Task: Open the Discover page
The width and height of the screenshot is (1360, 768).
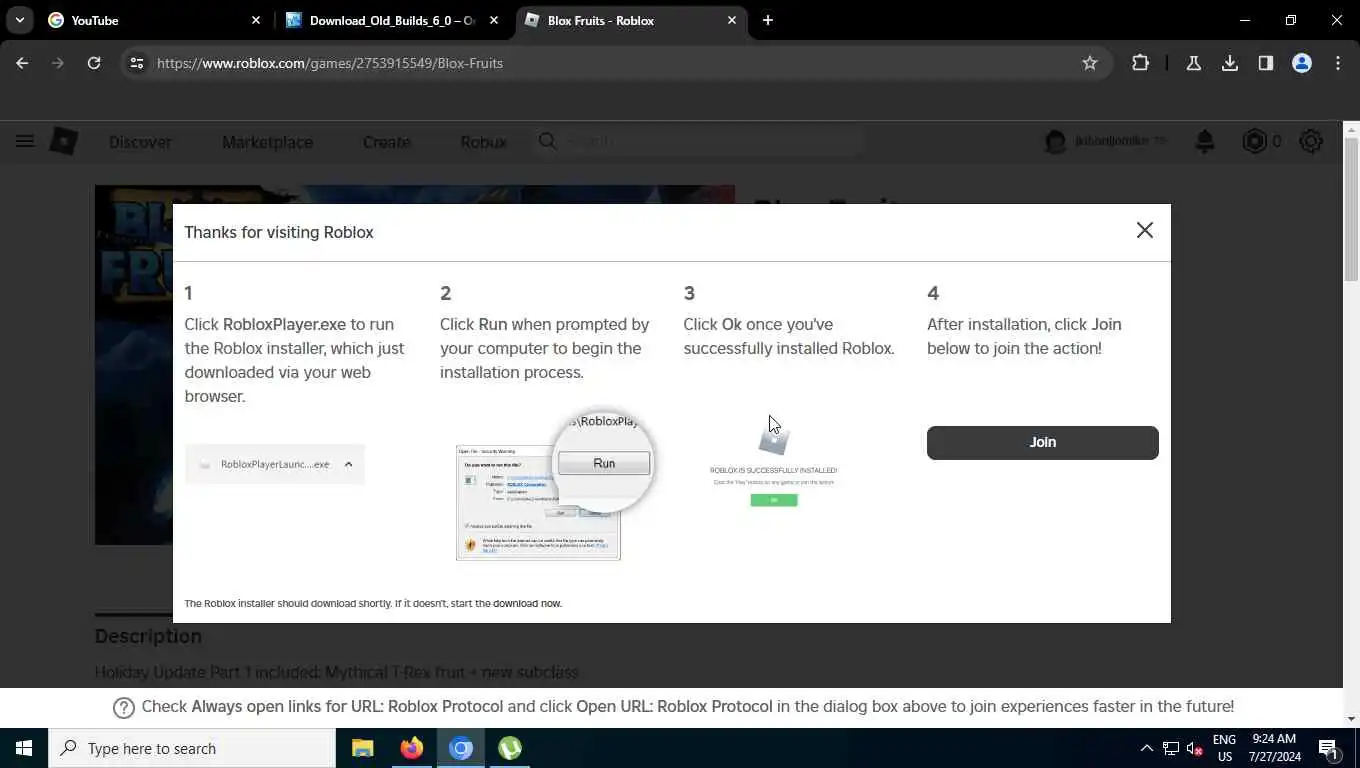Action: 140,142
